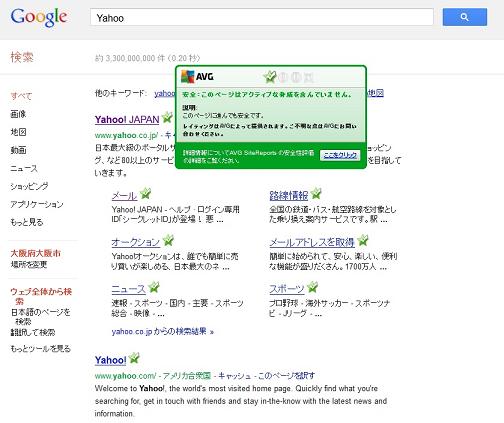Select 画像 in left sidebar
The height and width of the screenshot is (423, 504).
18,114
